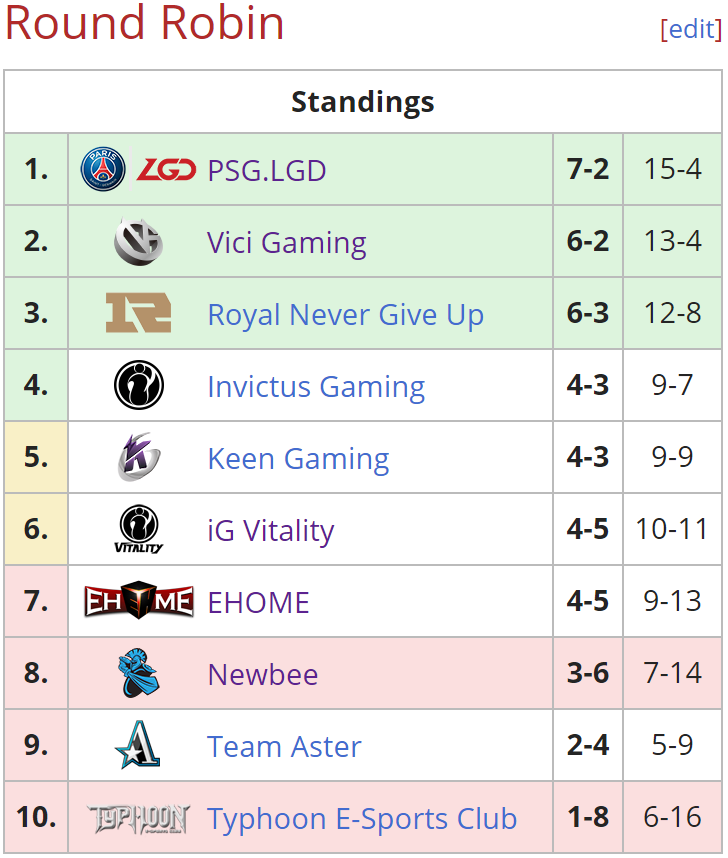Open the Typhoon E-Sports Club link
The width and height of the screenshot is (728, 858).
pos(362,819)
